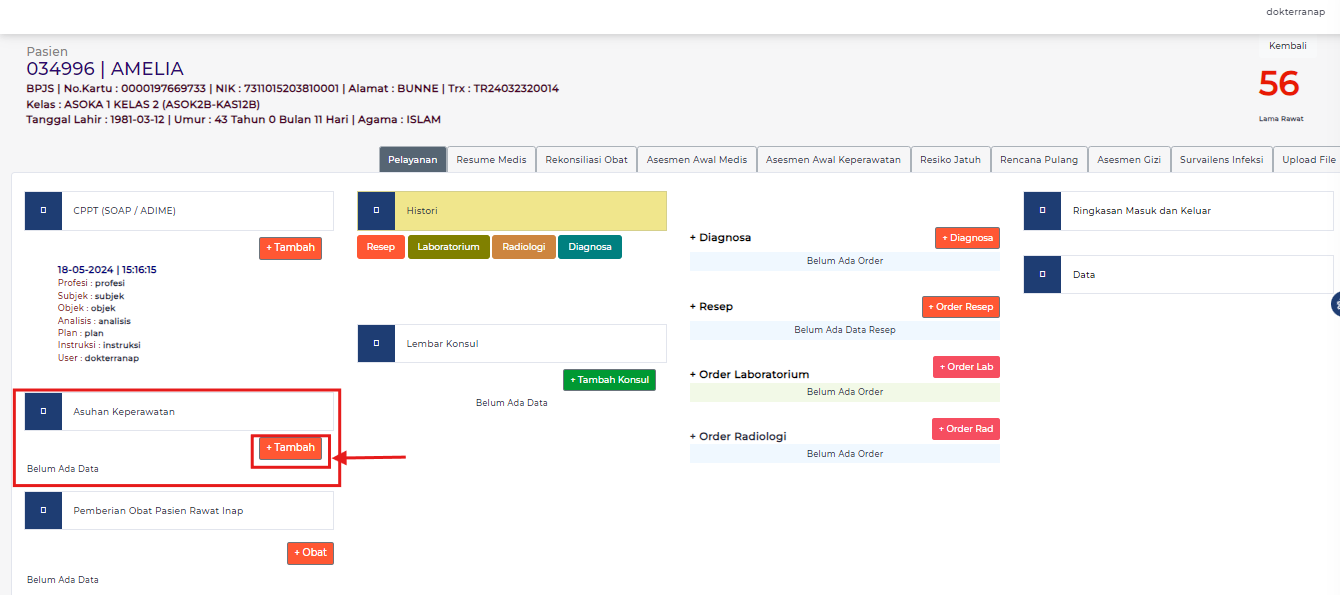
Task: Click the CPPT (SOAP / ADIME) square icon
Action: (x=43, y=211)
